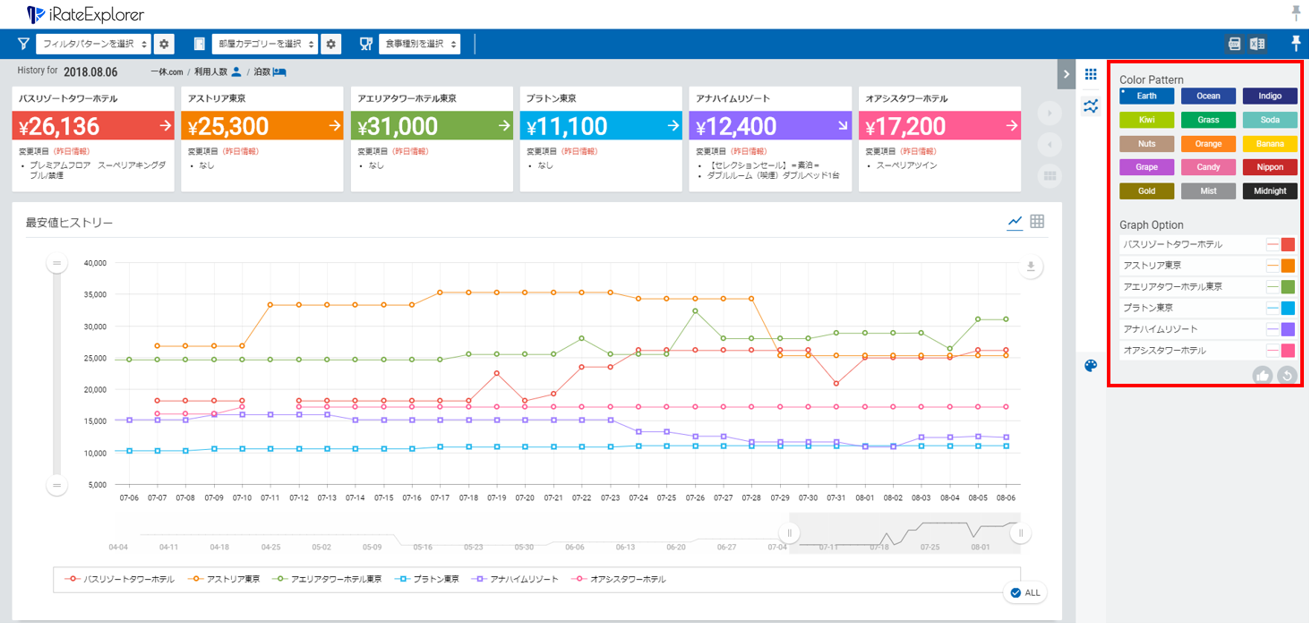Viewport: 1309px width, 623px height.
Task: Click the grid layout sidebar icon
Action: [x=1091, y=75]
